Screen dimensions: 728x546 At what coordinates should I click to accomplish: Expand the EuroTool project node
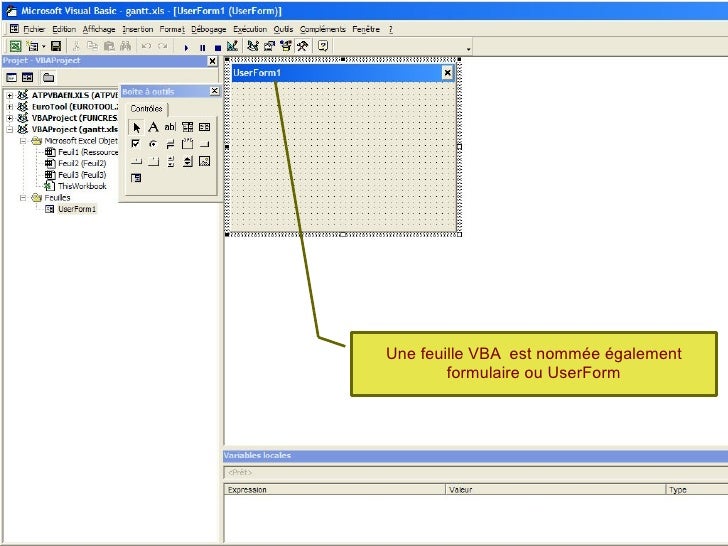tap(10, 107)
